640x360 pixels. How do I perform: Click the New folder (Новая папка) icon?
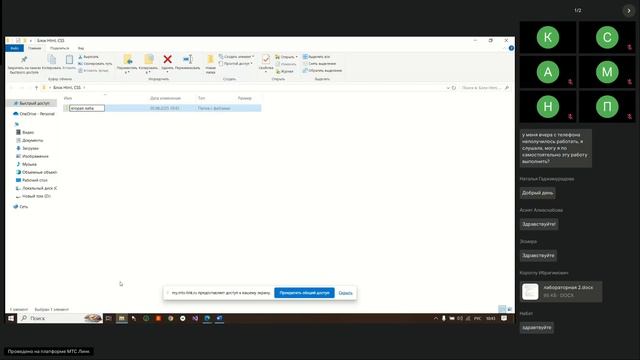click(x=211, y=60)
